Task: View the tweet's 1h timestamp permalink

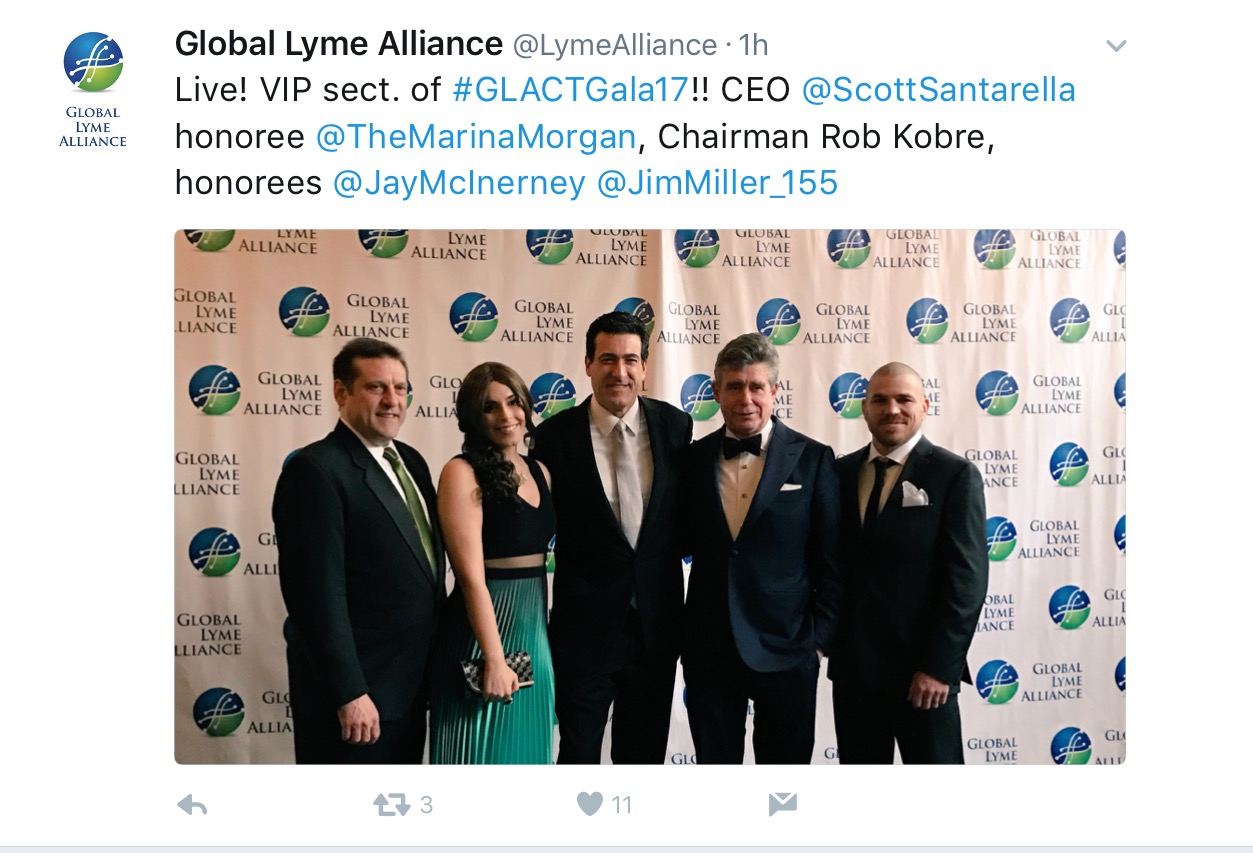Action: click(753, 45)
